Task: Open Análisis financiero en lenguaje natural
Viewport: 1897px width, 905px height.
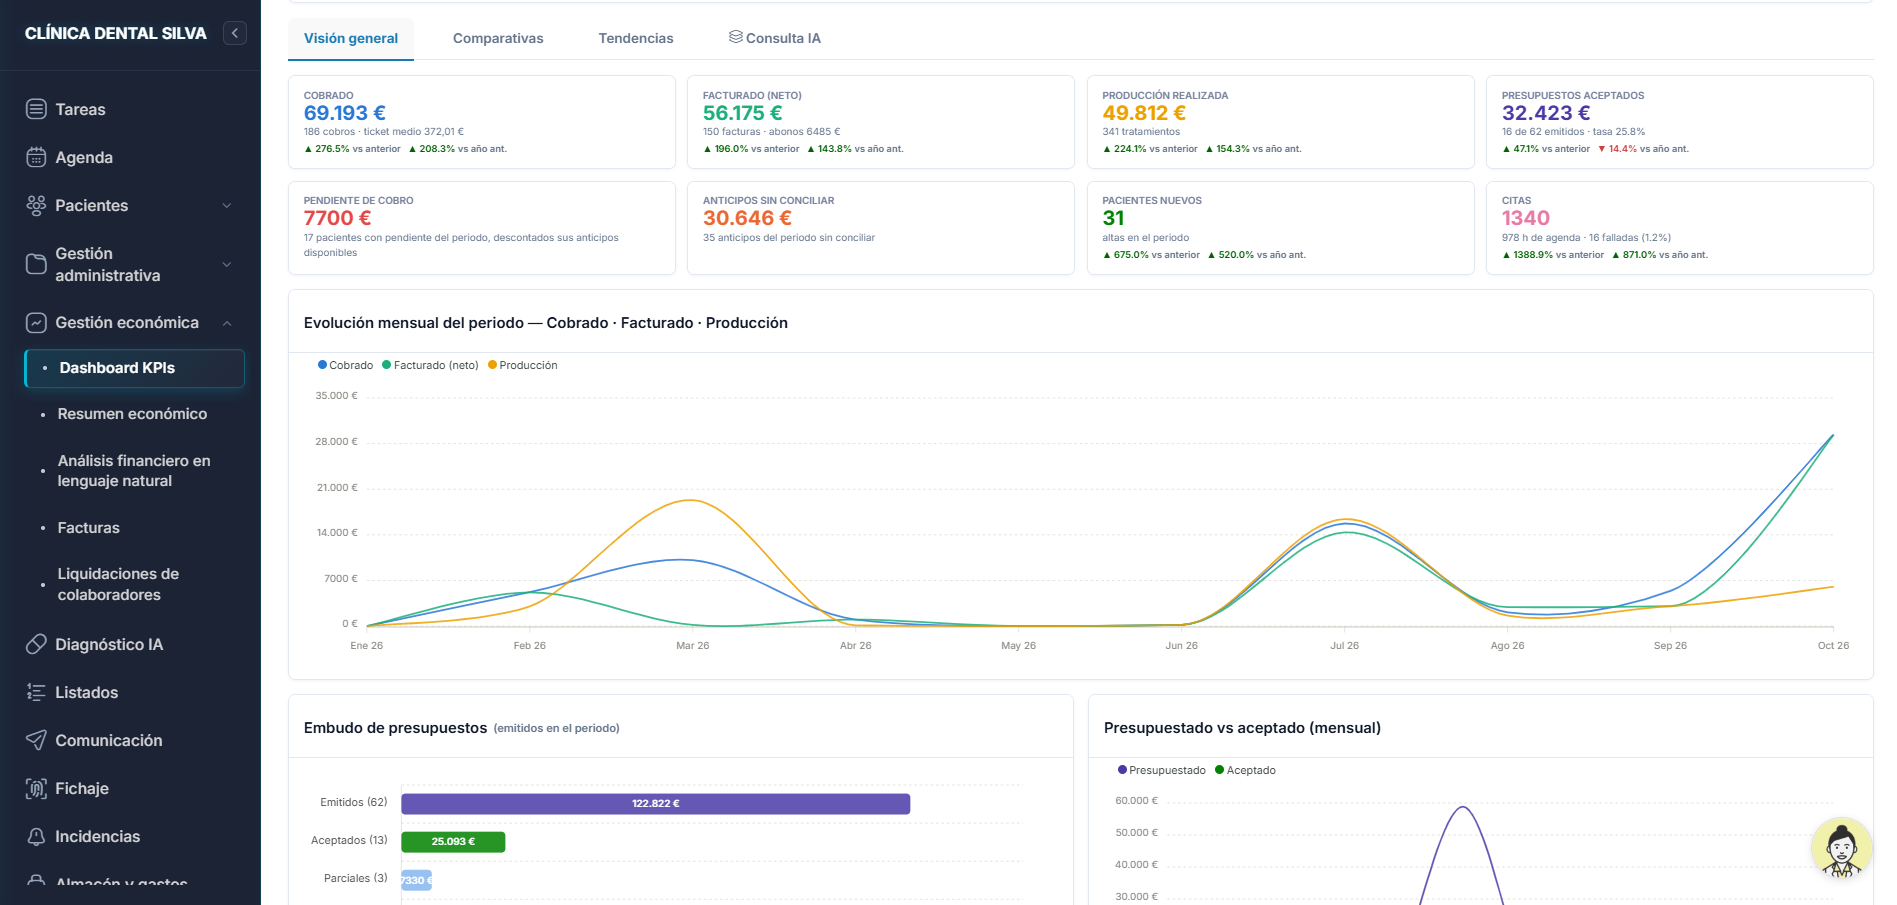Action: (134, 471)
